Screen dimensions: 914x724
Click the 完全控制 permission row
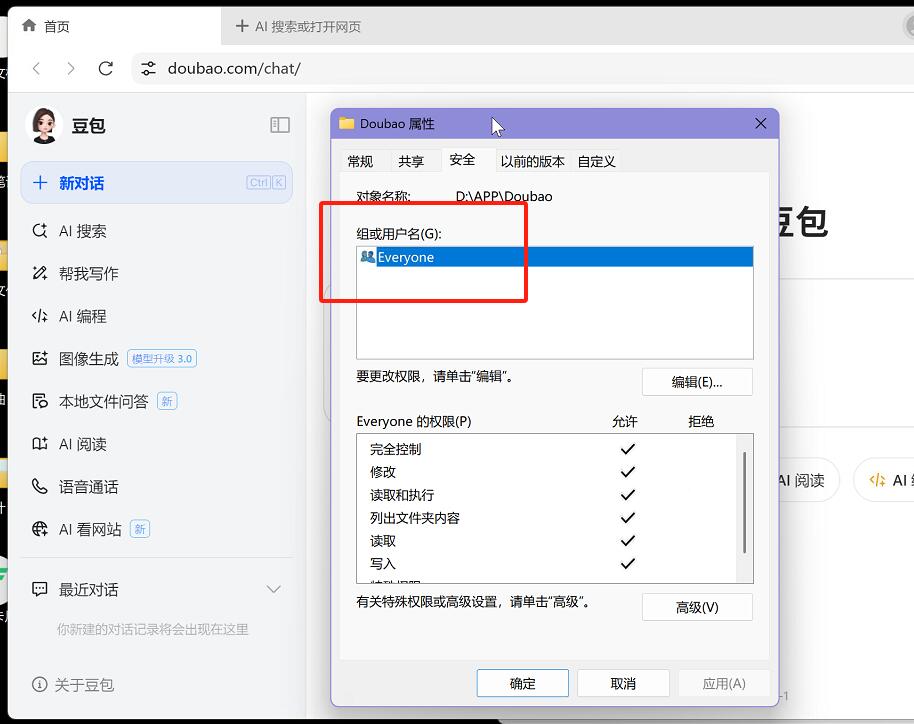point(546,449)
